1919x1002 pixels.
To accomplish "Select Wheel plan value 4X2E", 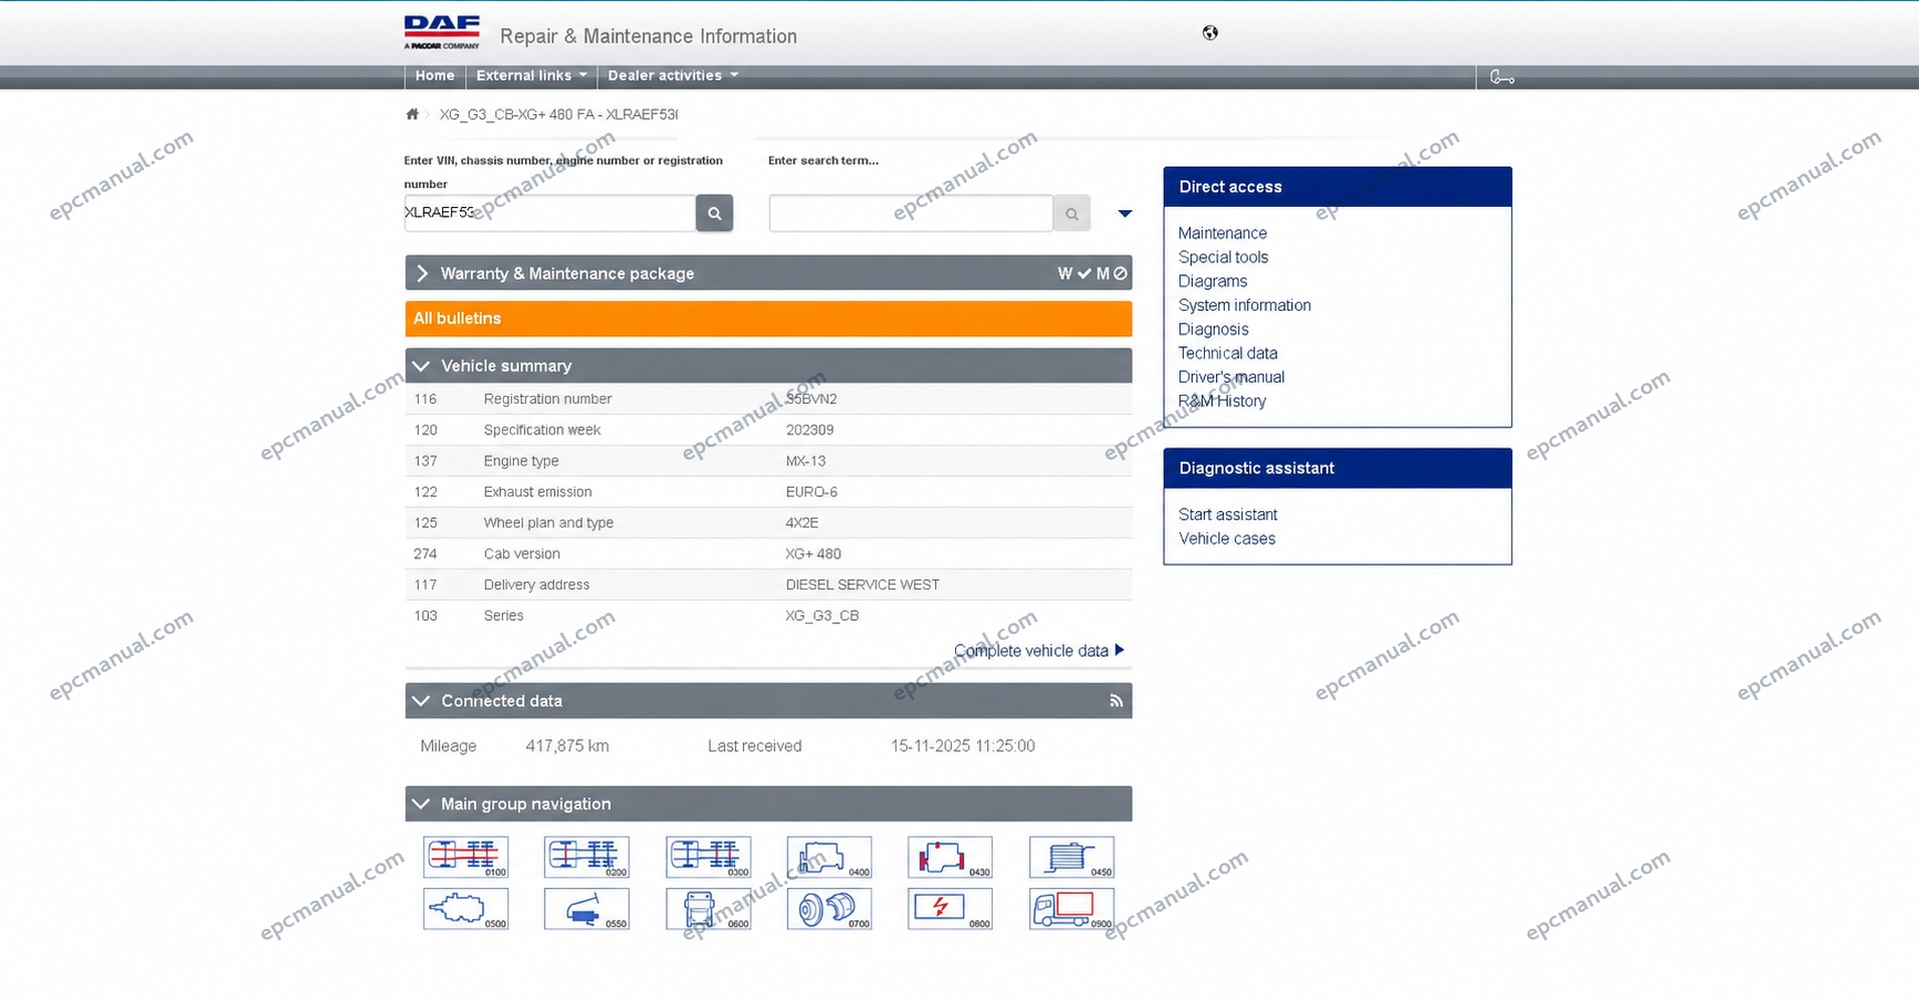I will 802,523.
